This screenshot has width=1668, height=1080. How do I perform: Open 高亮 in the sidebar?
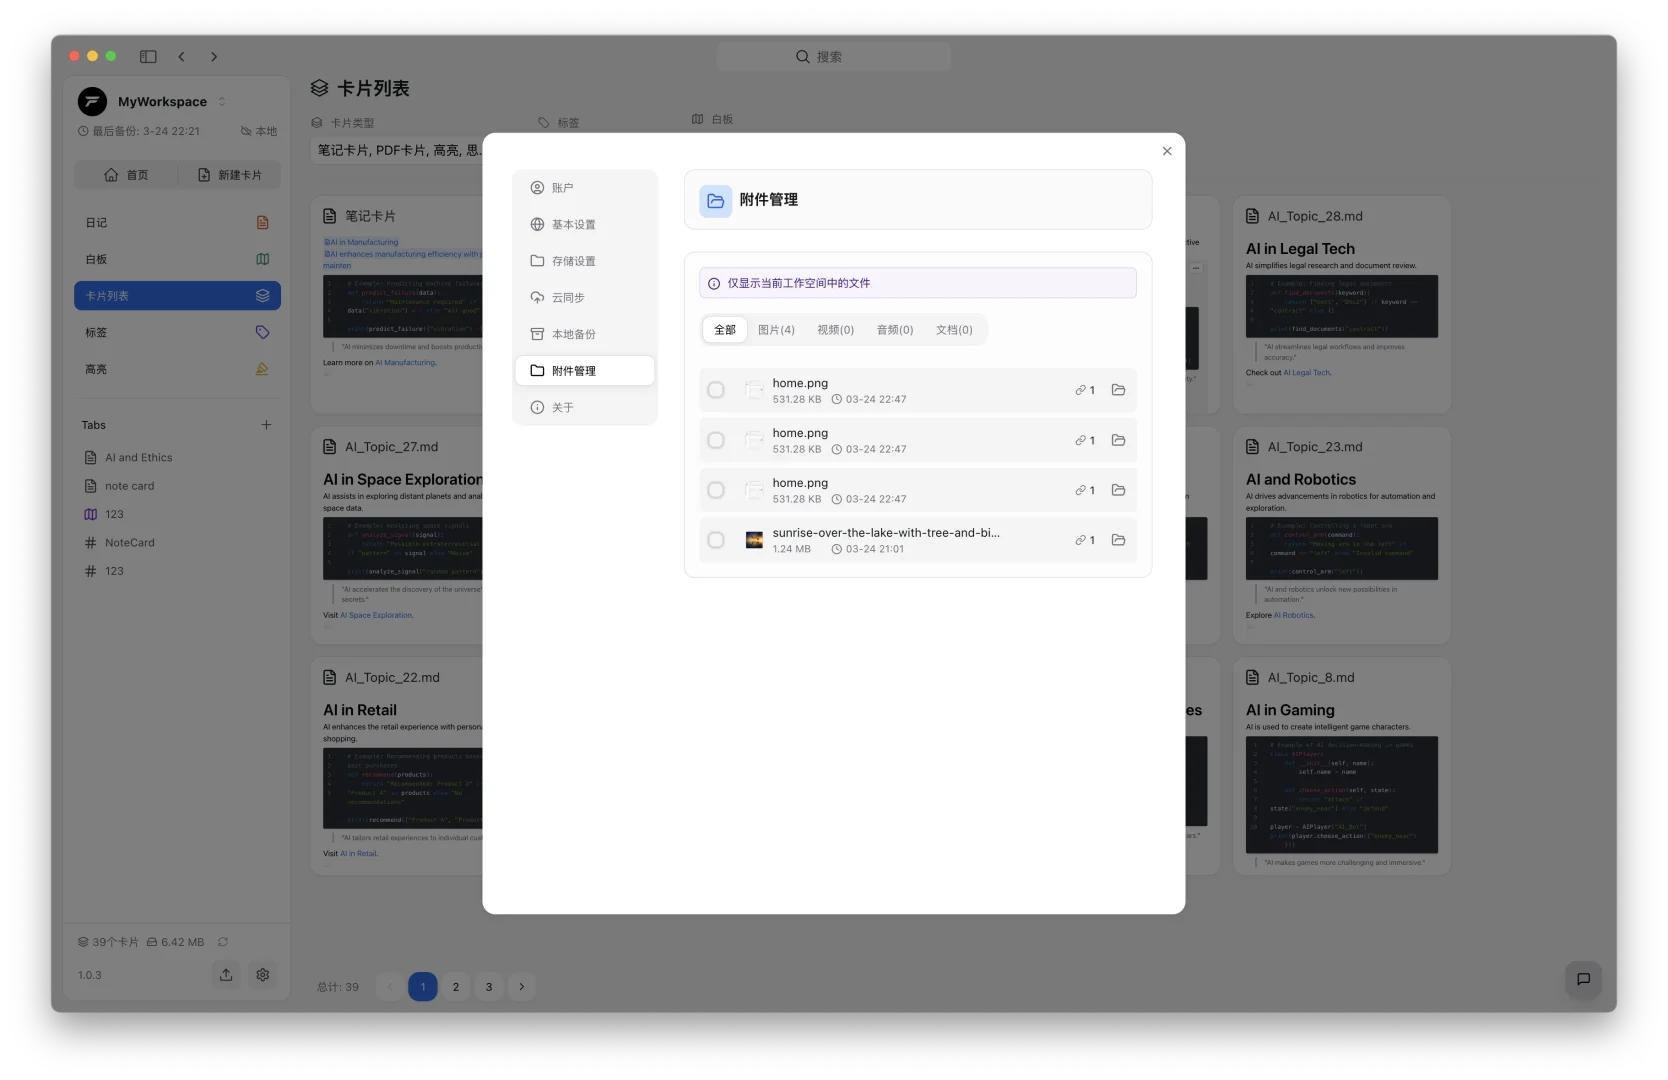click(177, 369)
